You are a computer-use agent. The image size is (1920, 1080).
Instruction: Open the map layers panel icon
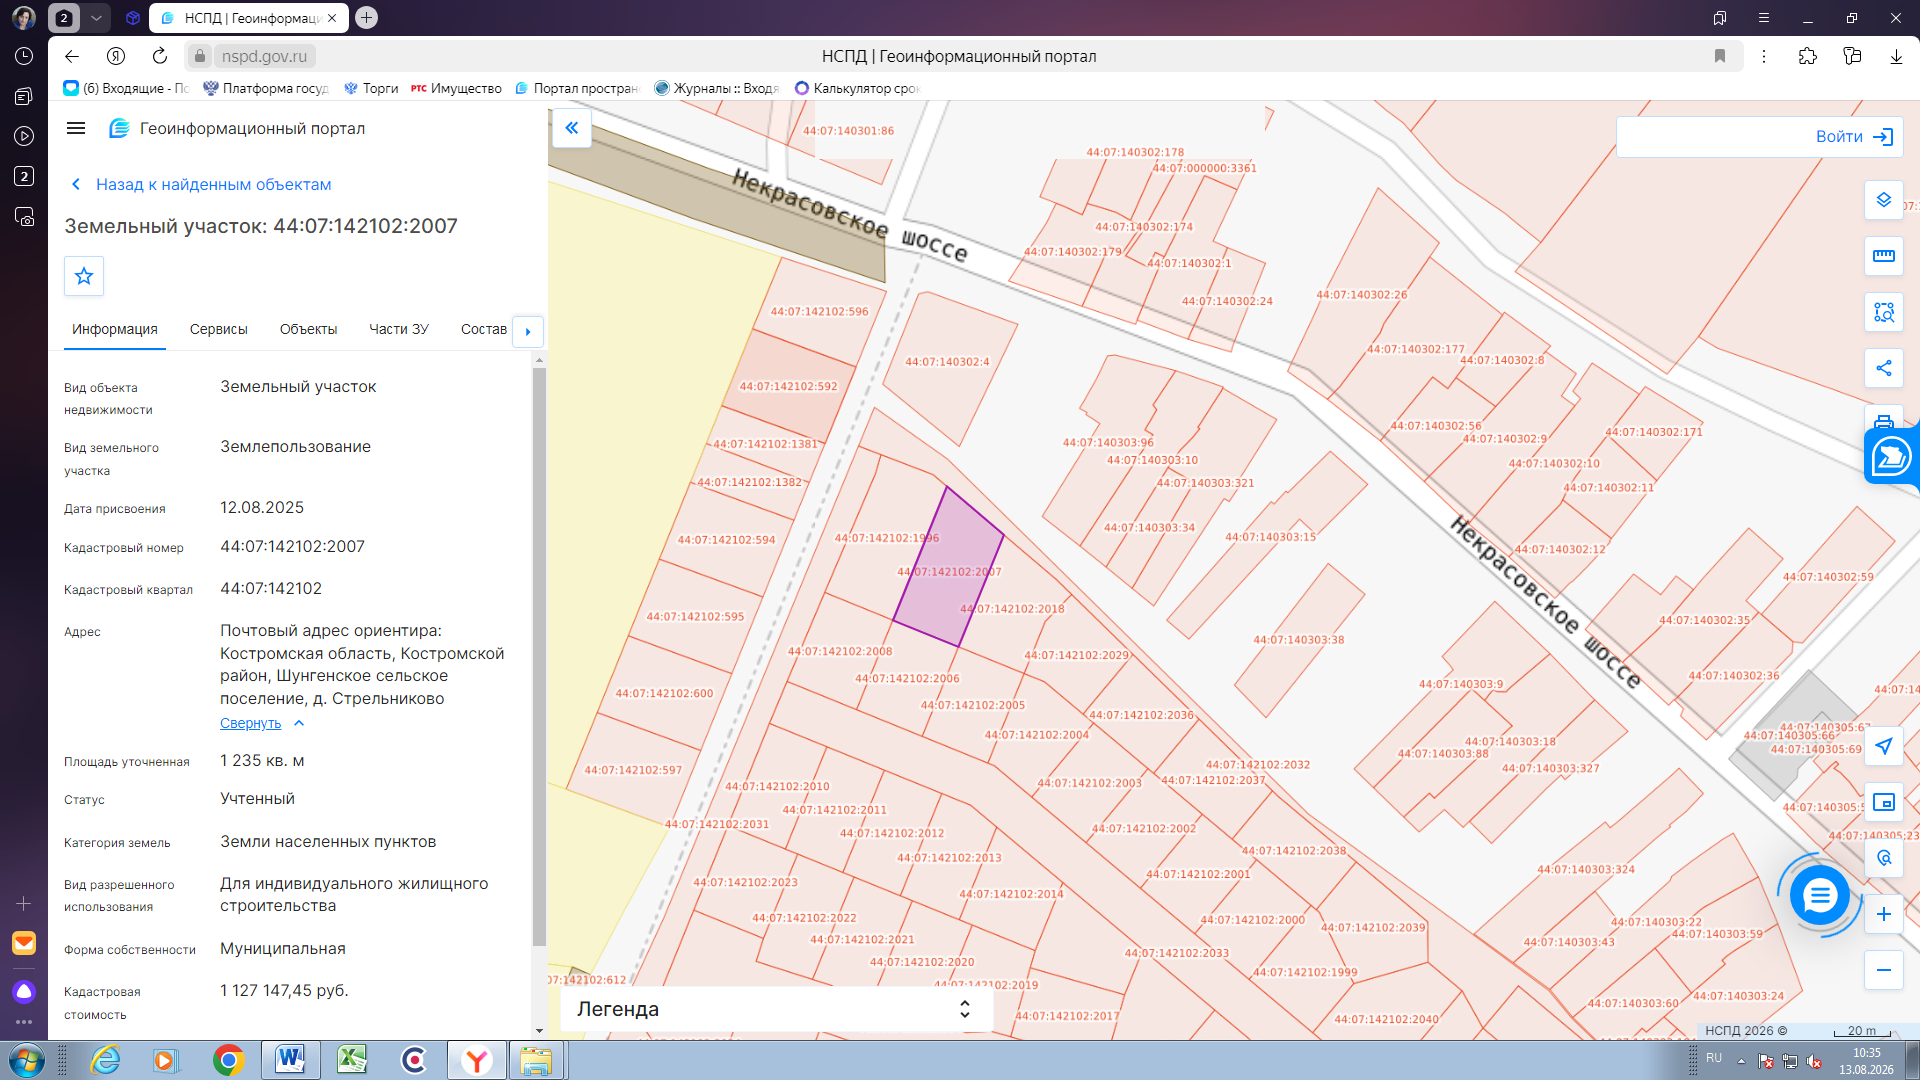[x=1883, y=200]
